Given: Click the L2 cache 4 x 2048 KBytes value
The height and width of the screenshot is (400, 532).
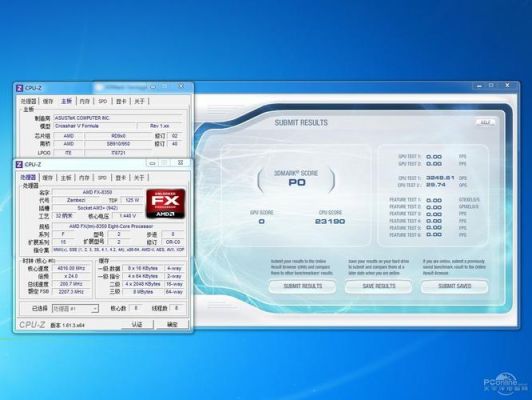Looking at the screenshot, I should pyautogui.click(x=142, y=284).
